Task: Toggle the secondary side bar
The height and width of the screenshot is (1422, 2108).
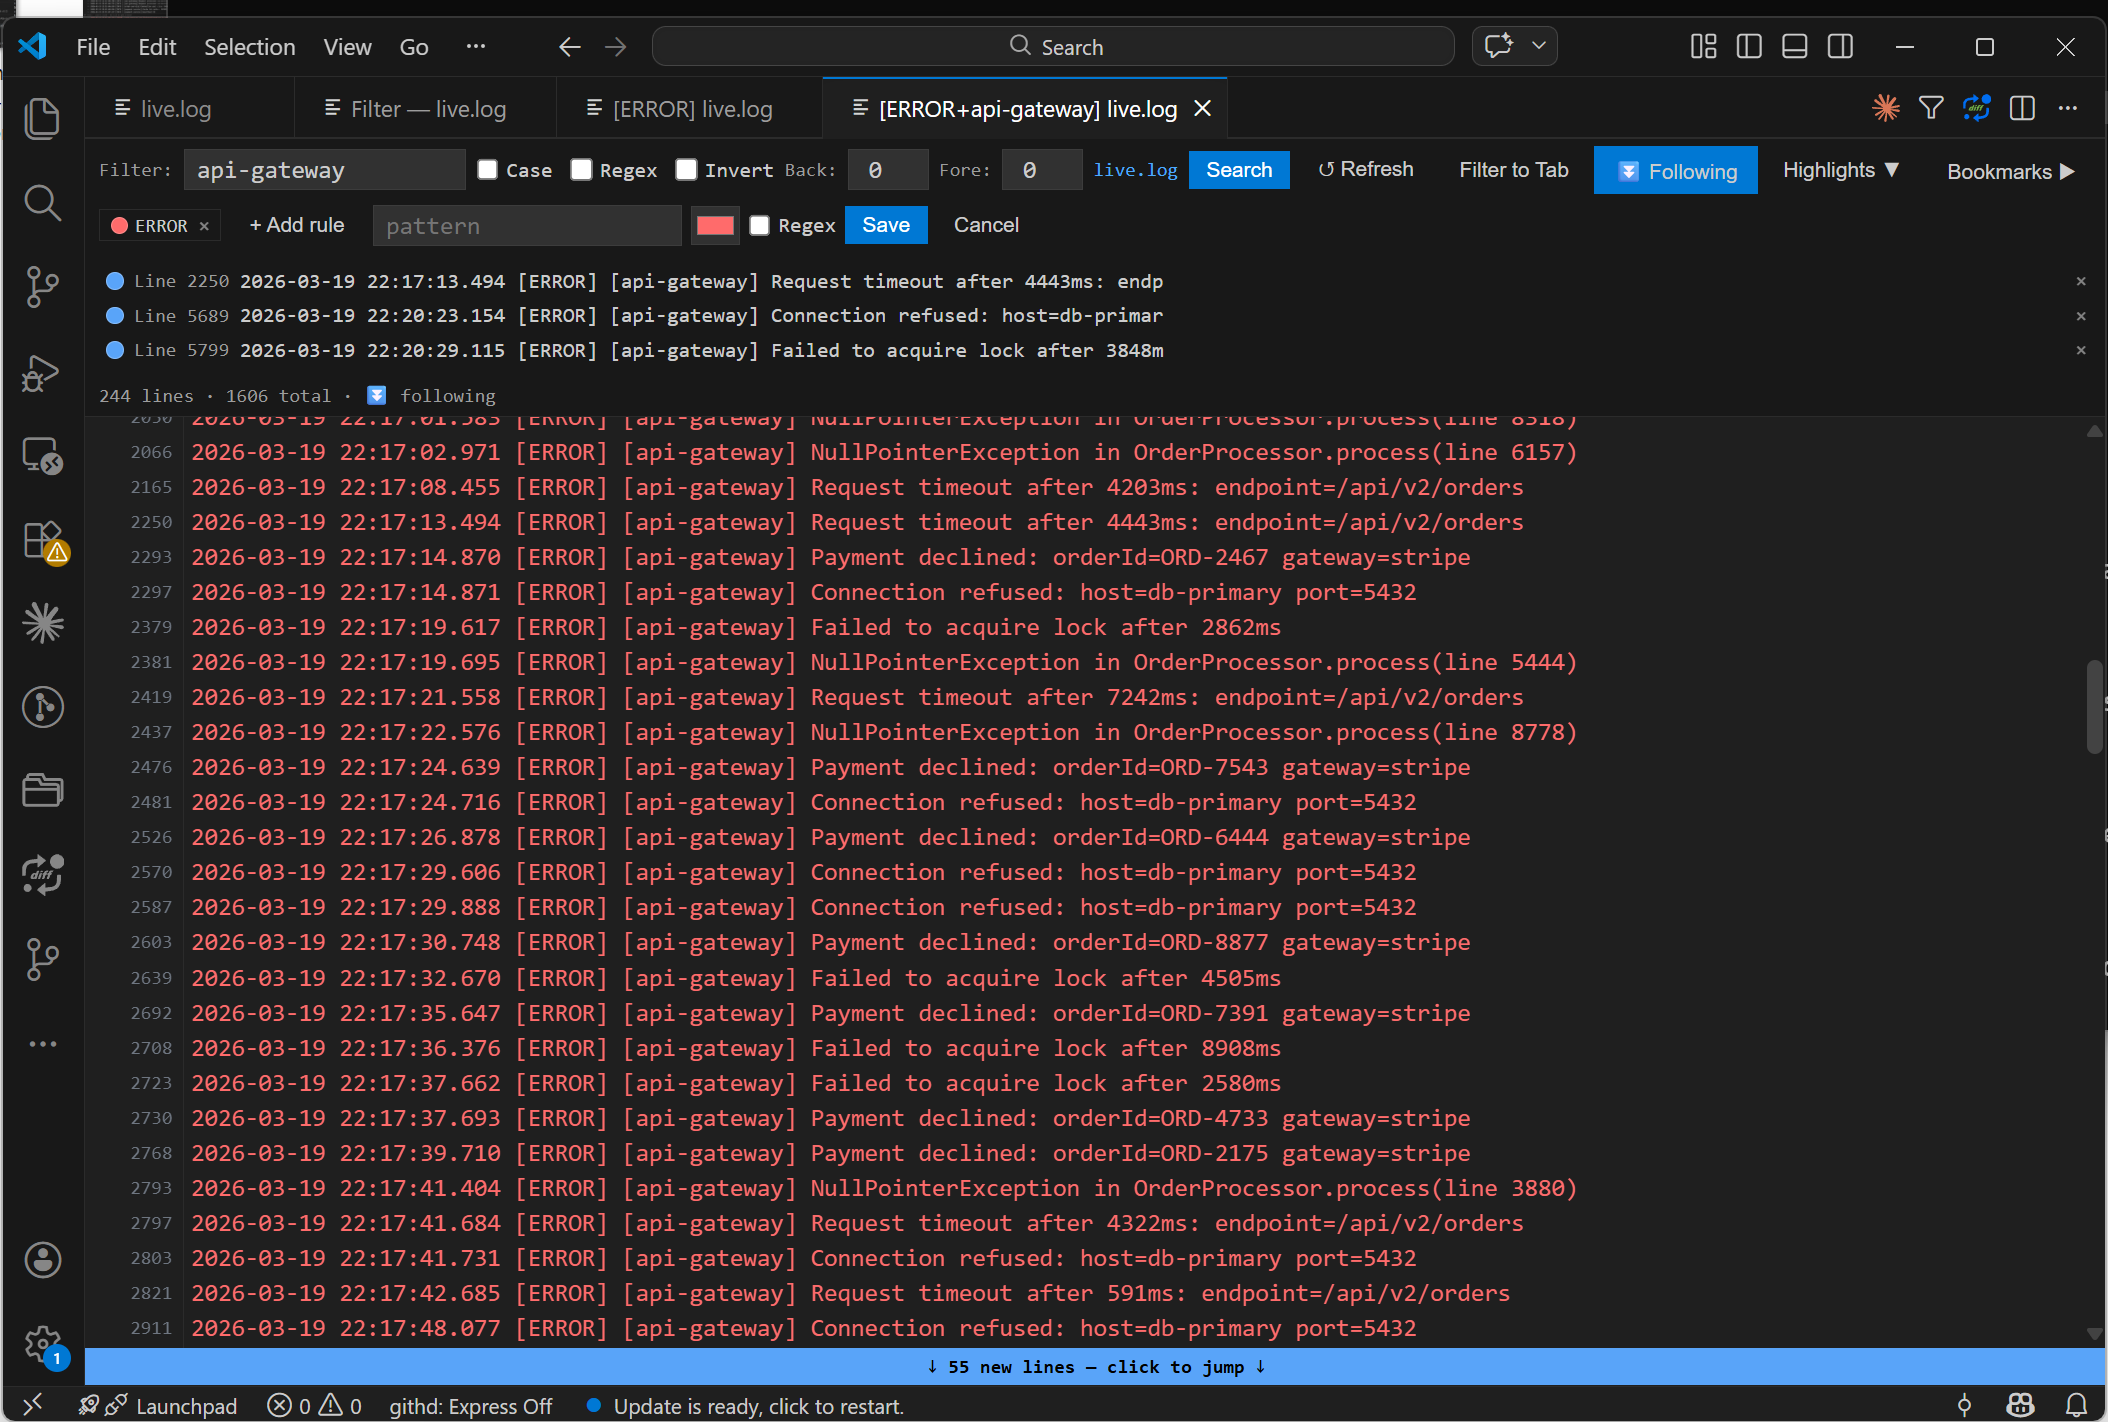Action: pos(1840,47)
